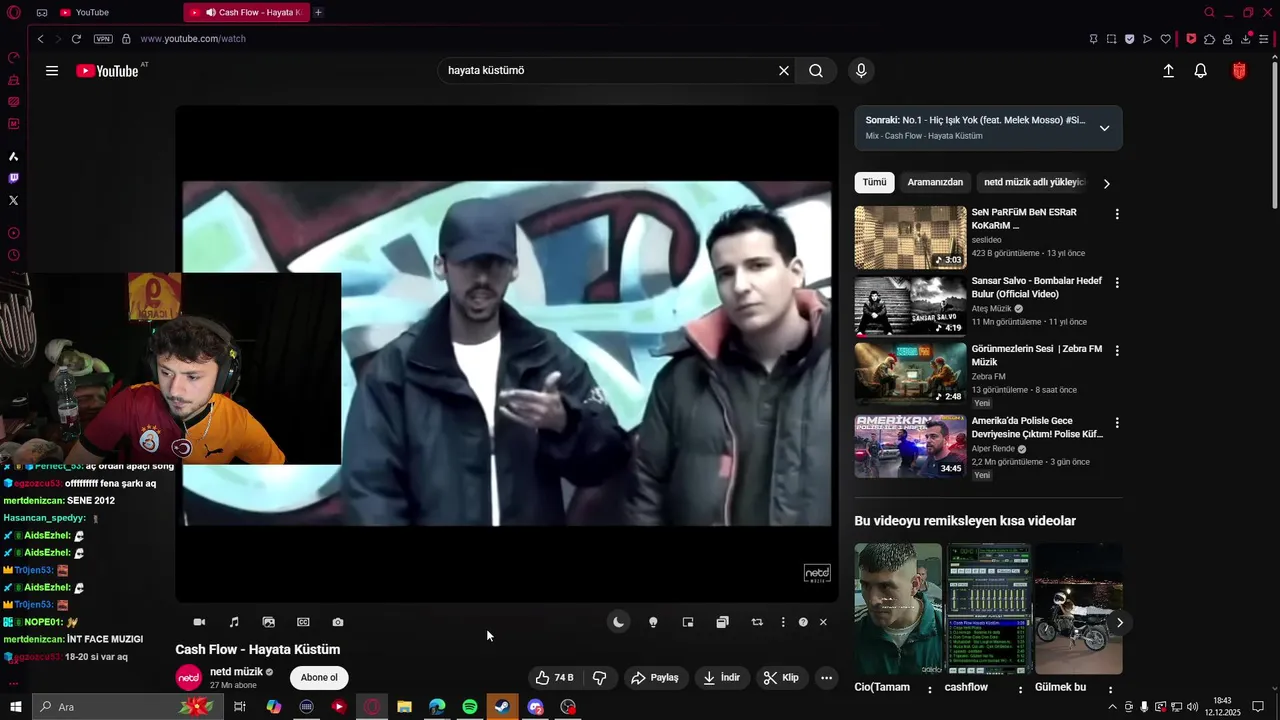
Task: Open options for Görünmezlerin Sesi video
Action: click(x=1117, y=351)
